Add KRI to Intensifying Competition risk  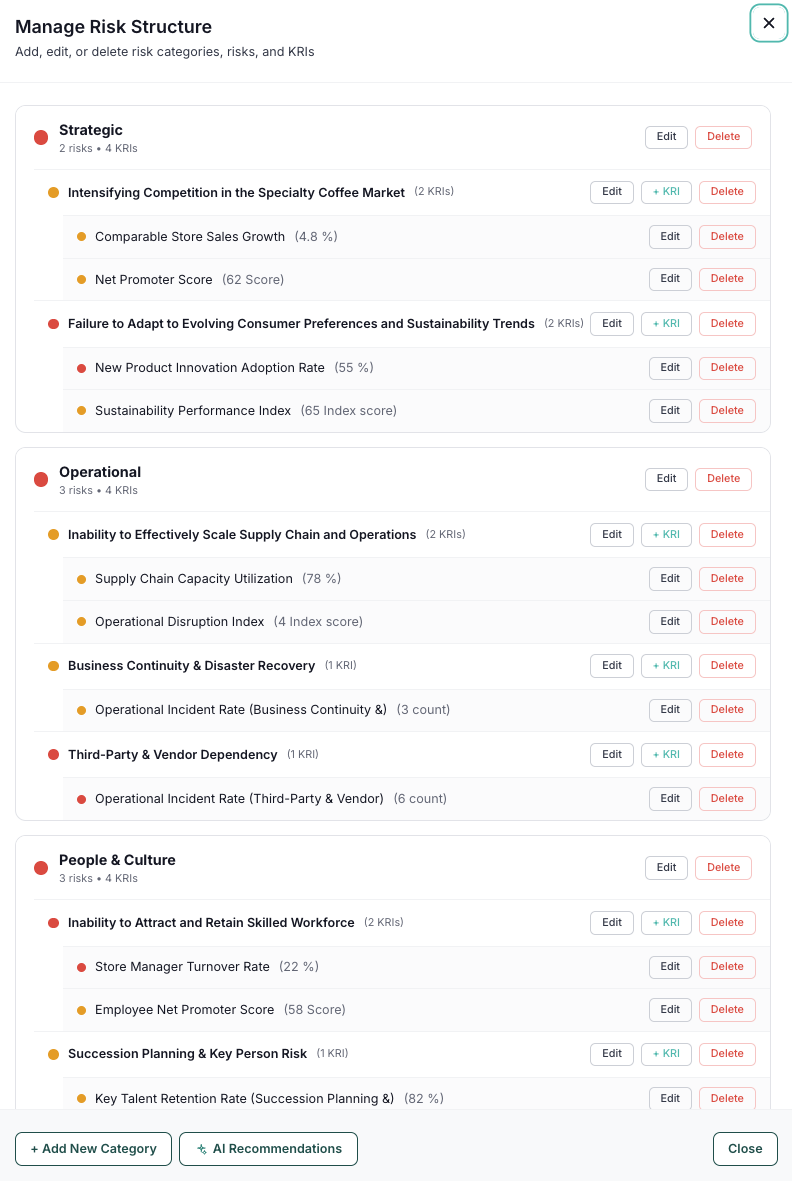coord(666,192)
